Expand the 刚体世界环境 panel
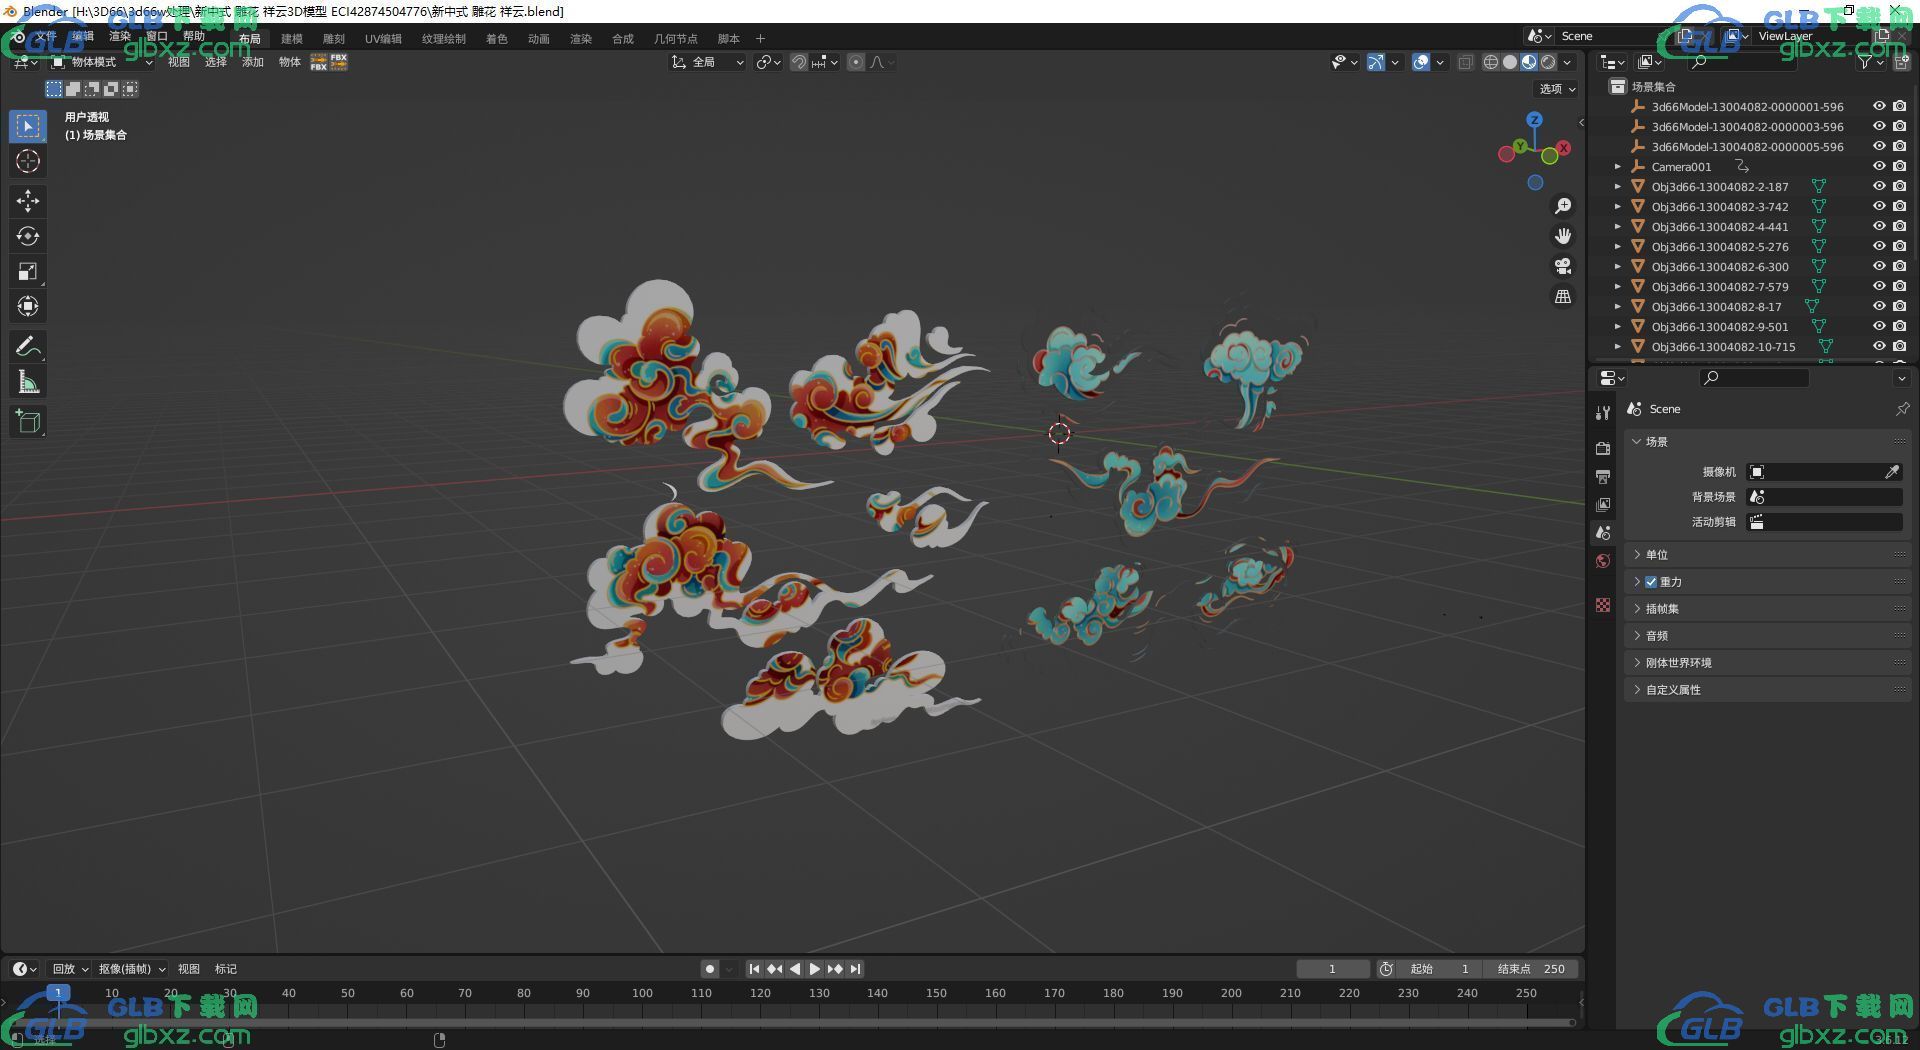 pos(1768,663)
